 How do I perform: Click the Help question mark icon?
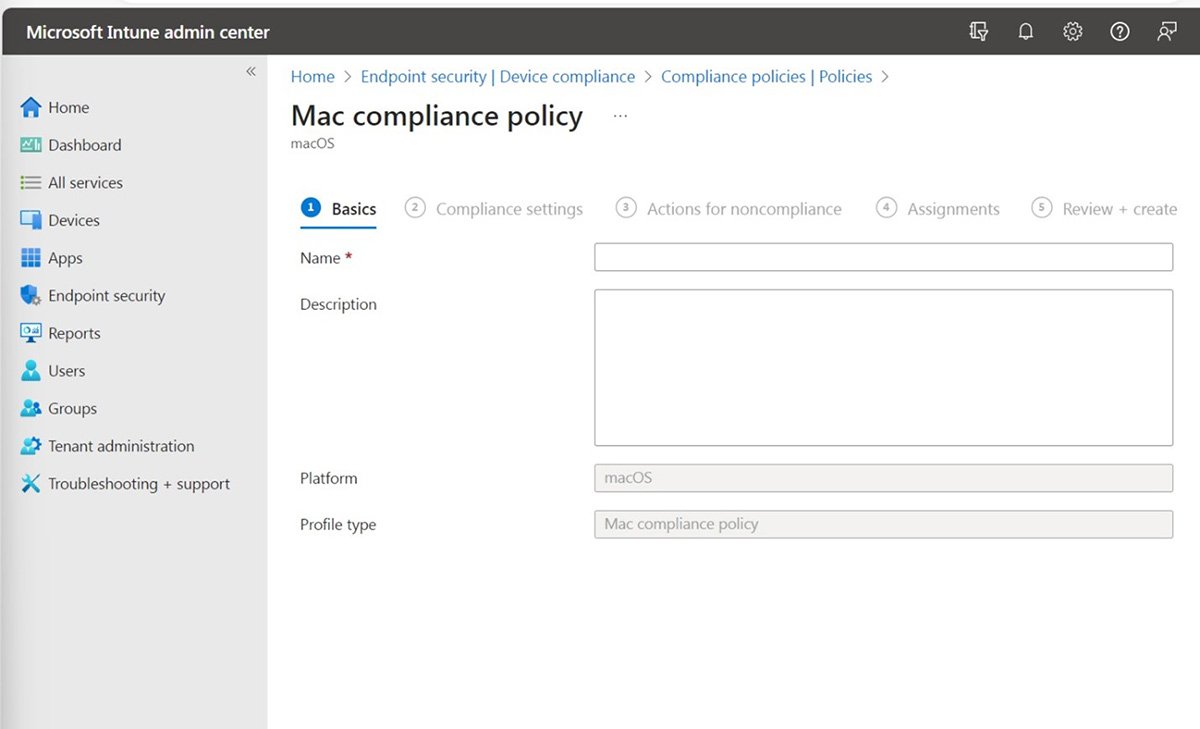[1119, 32]
